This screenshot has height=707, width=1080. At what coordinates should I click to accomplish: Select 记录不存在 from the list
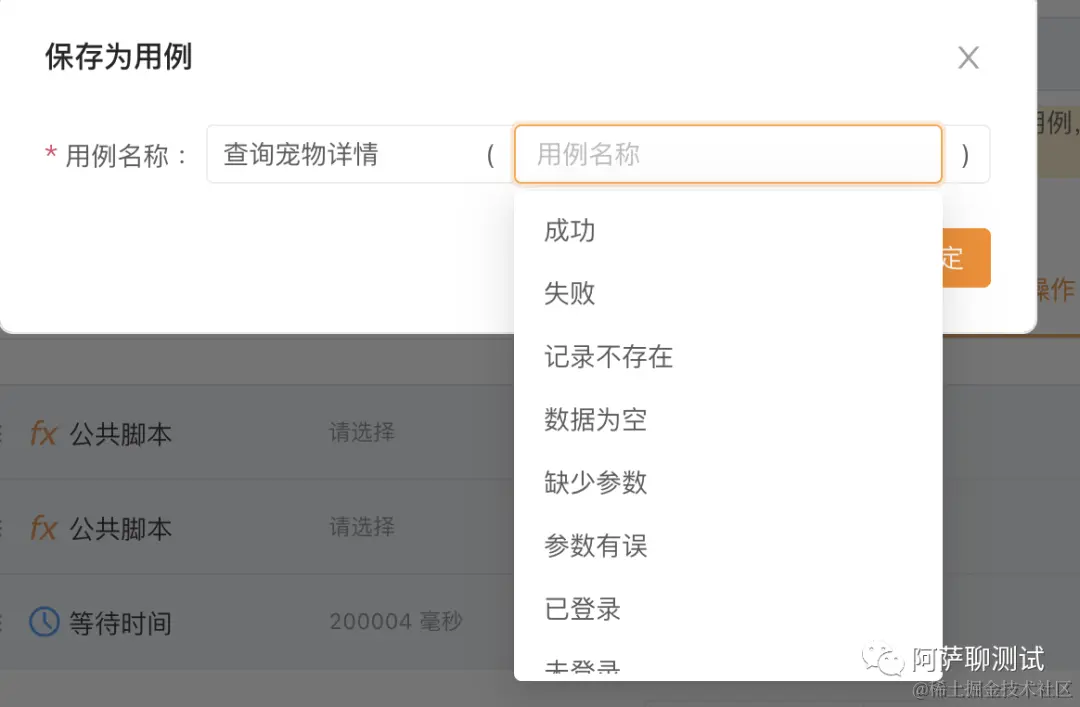click(x=607, y=357)
